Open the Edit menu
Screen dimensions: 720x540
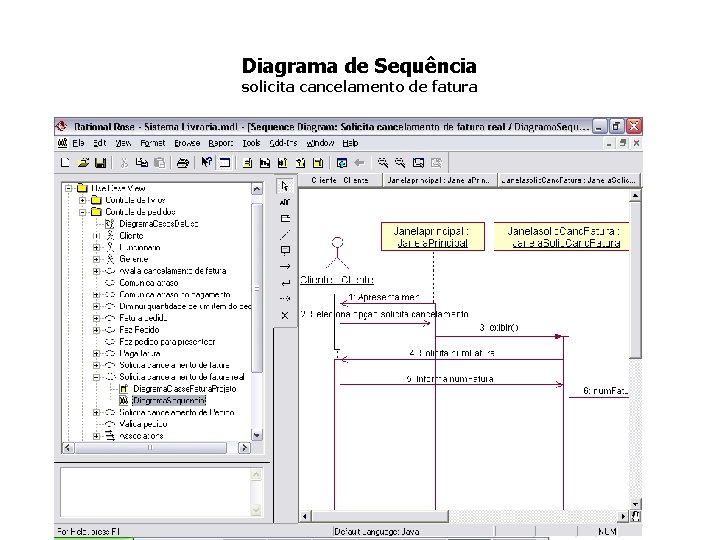pyautogui.click(x=99, y=143)
